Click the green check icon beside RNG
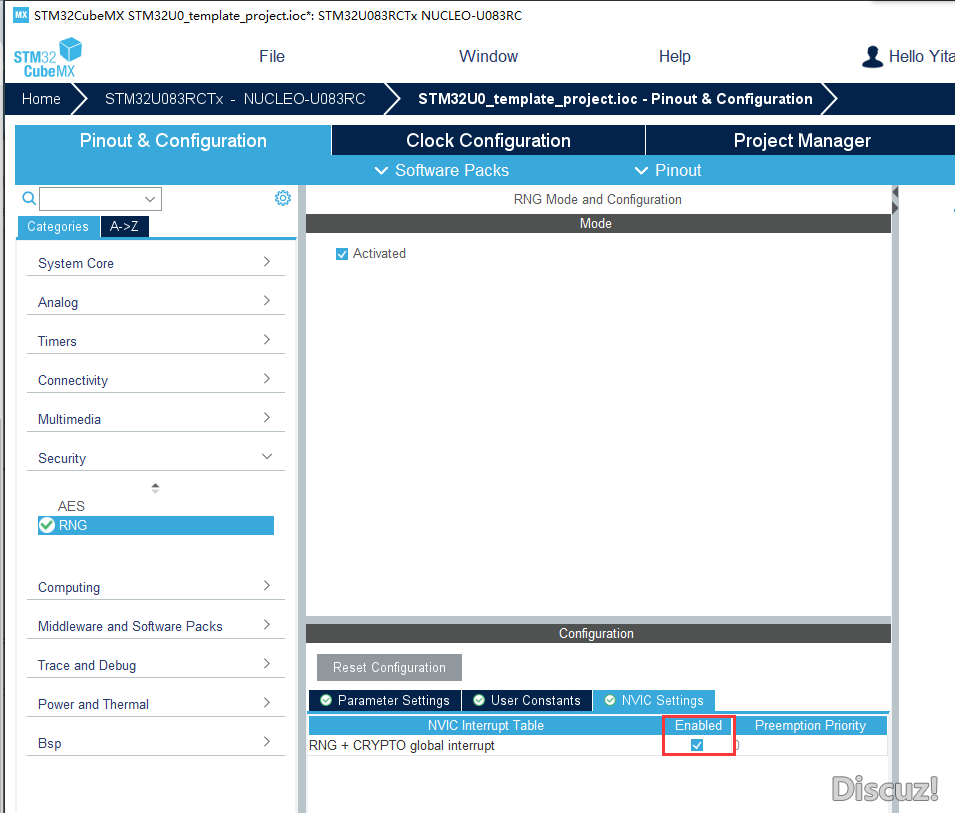This screenshot has width=955, height=813. 47,525
